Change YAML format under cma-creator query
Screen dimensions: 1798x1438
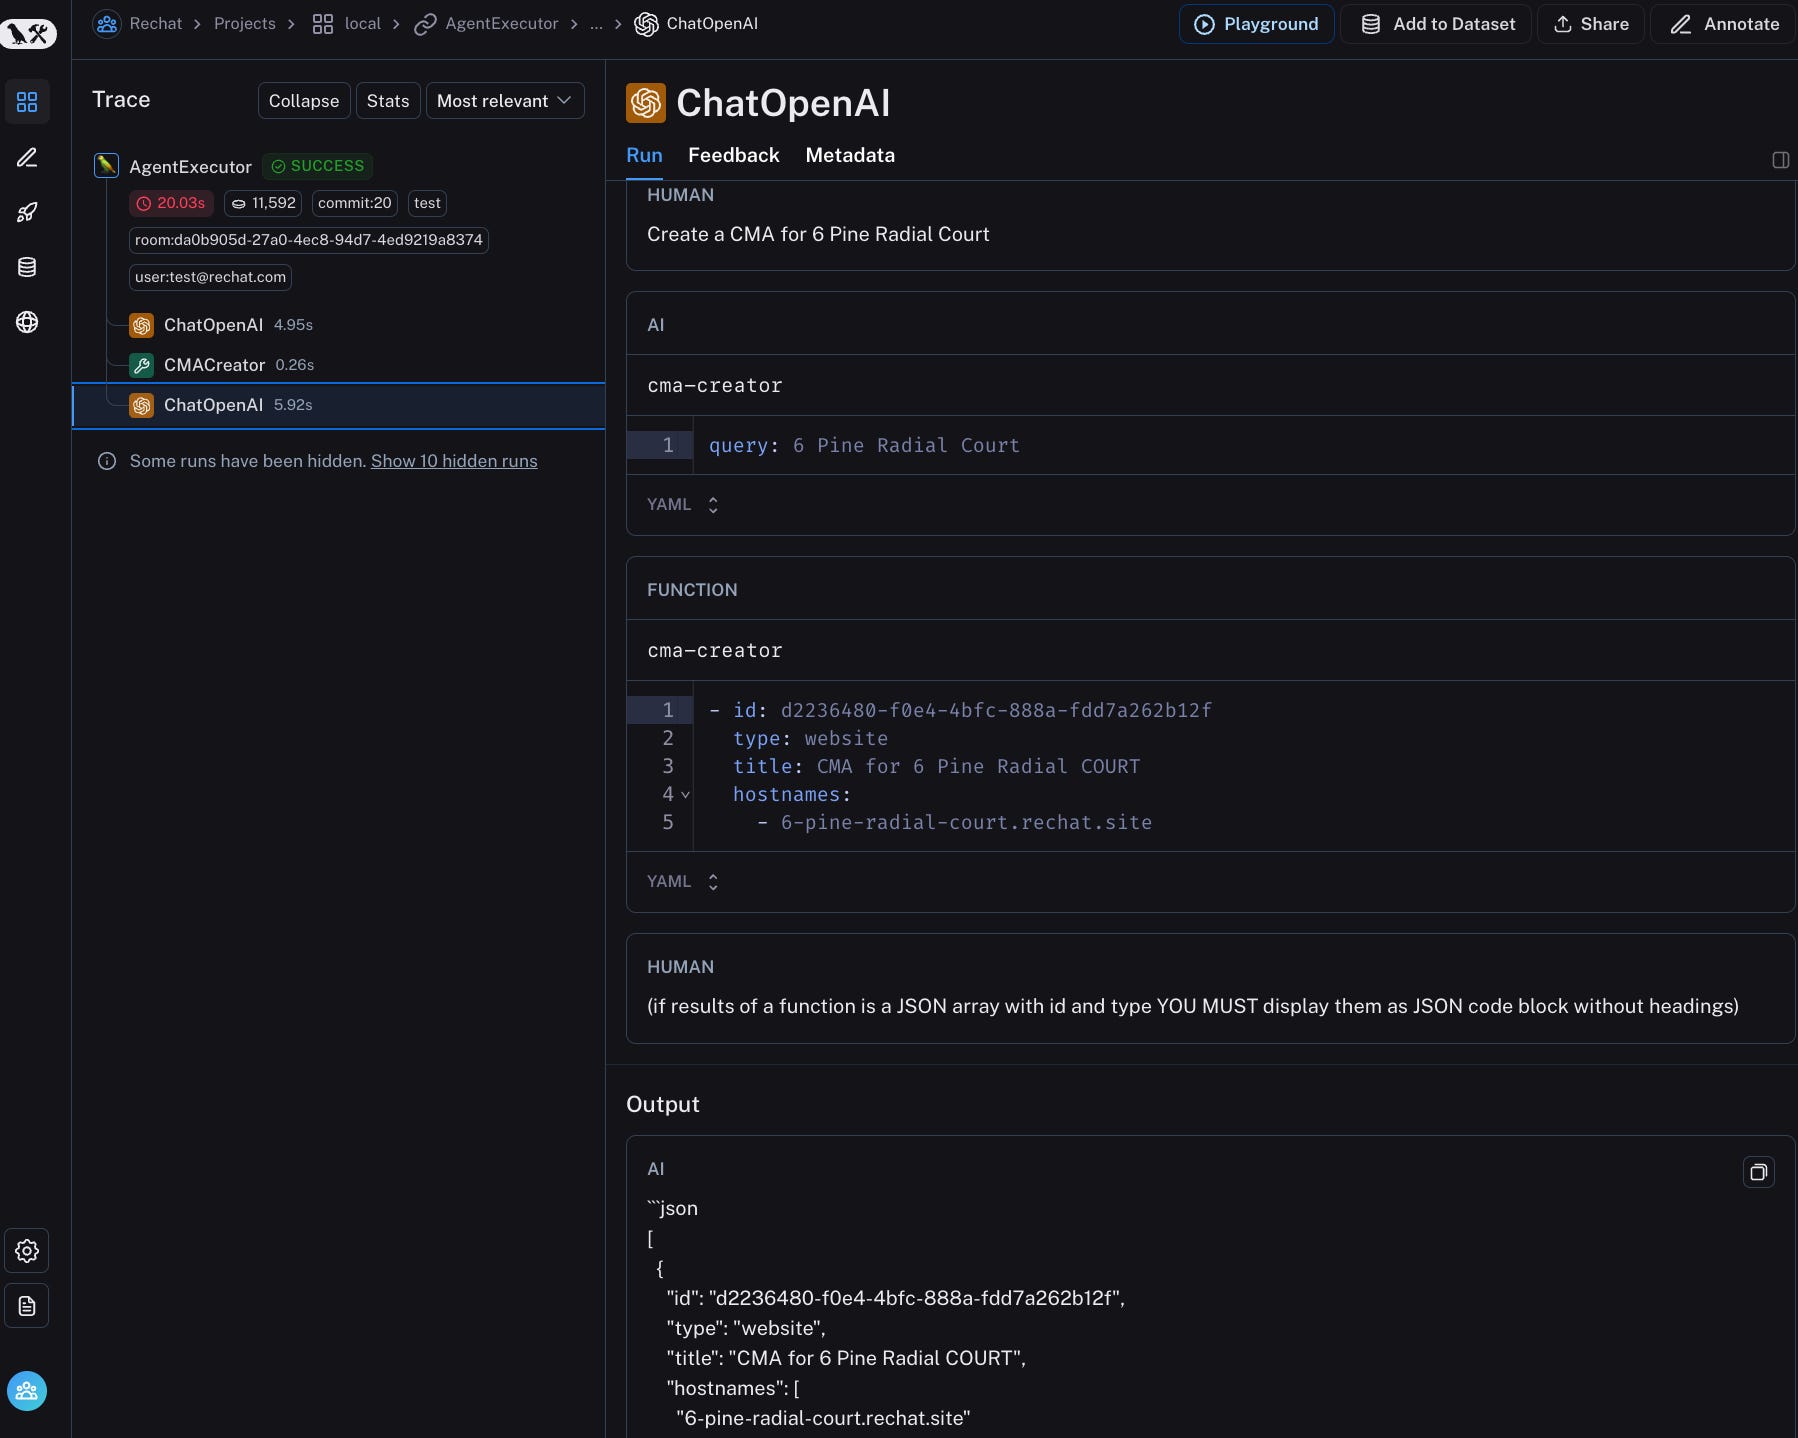click(x=683, y=505)
